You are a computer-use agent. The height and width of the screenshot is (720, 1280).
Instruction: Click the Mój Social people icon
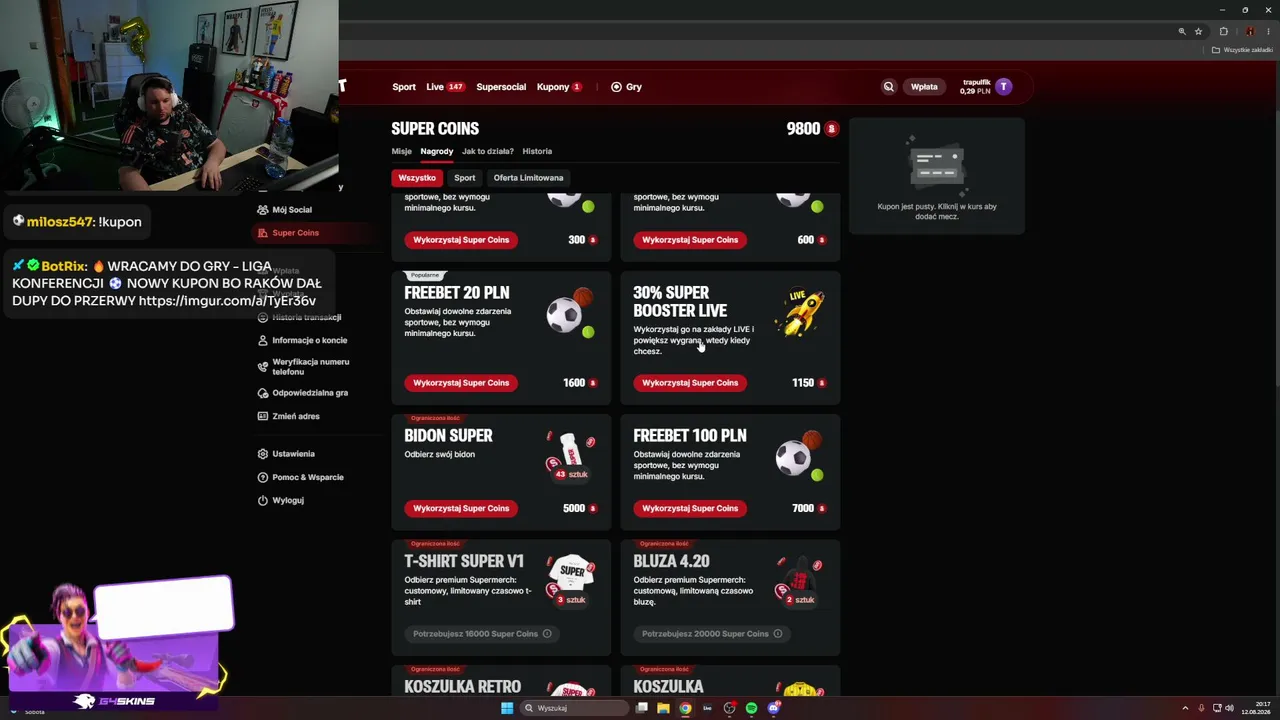263,210
